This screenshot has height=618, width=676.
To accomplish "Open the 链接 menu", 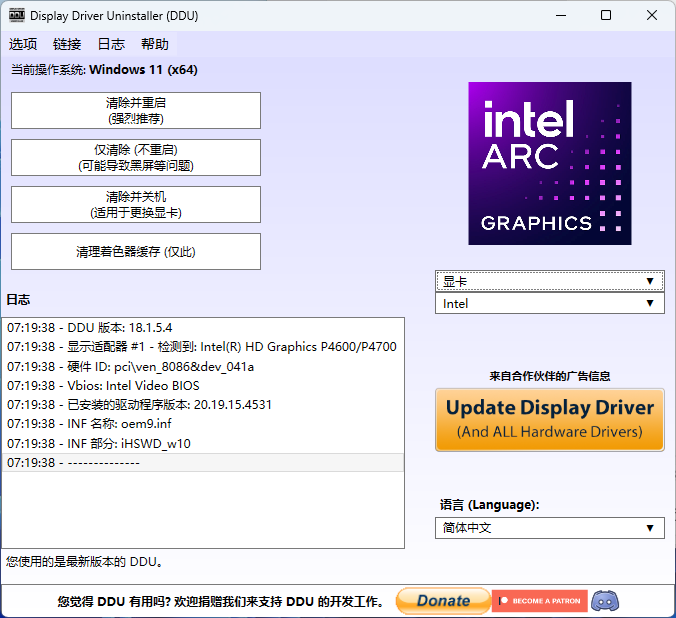I will [x=67, y=44].
